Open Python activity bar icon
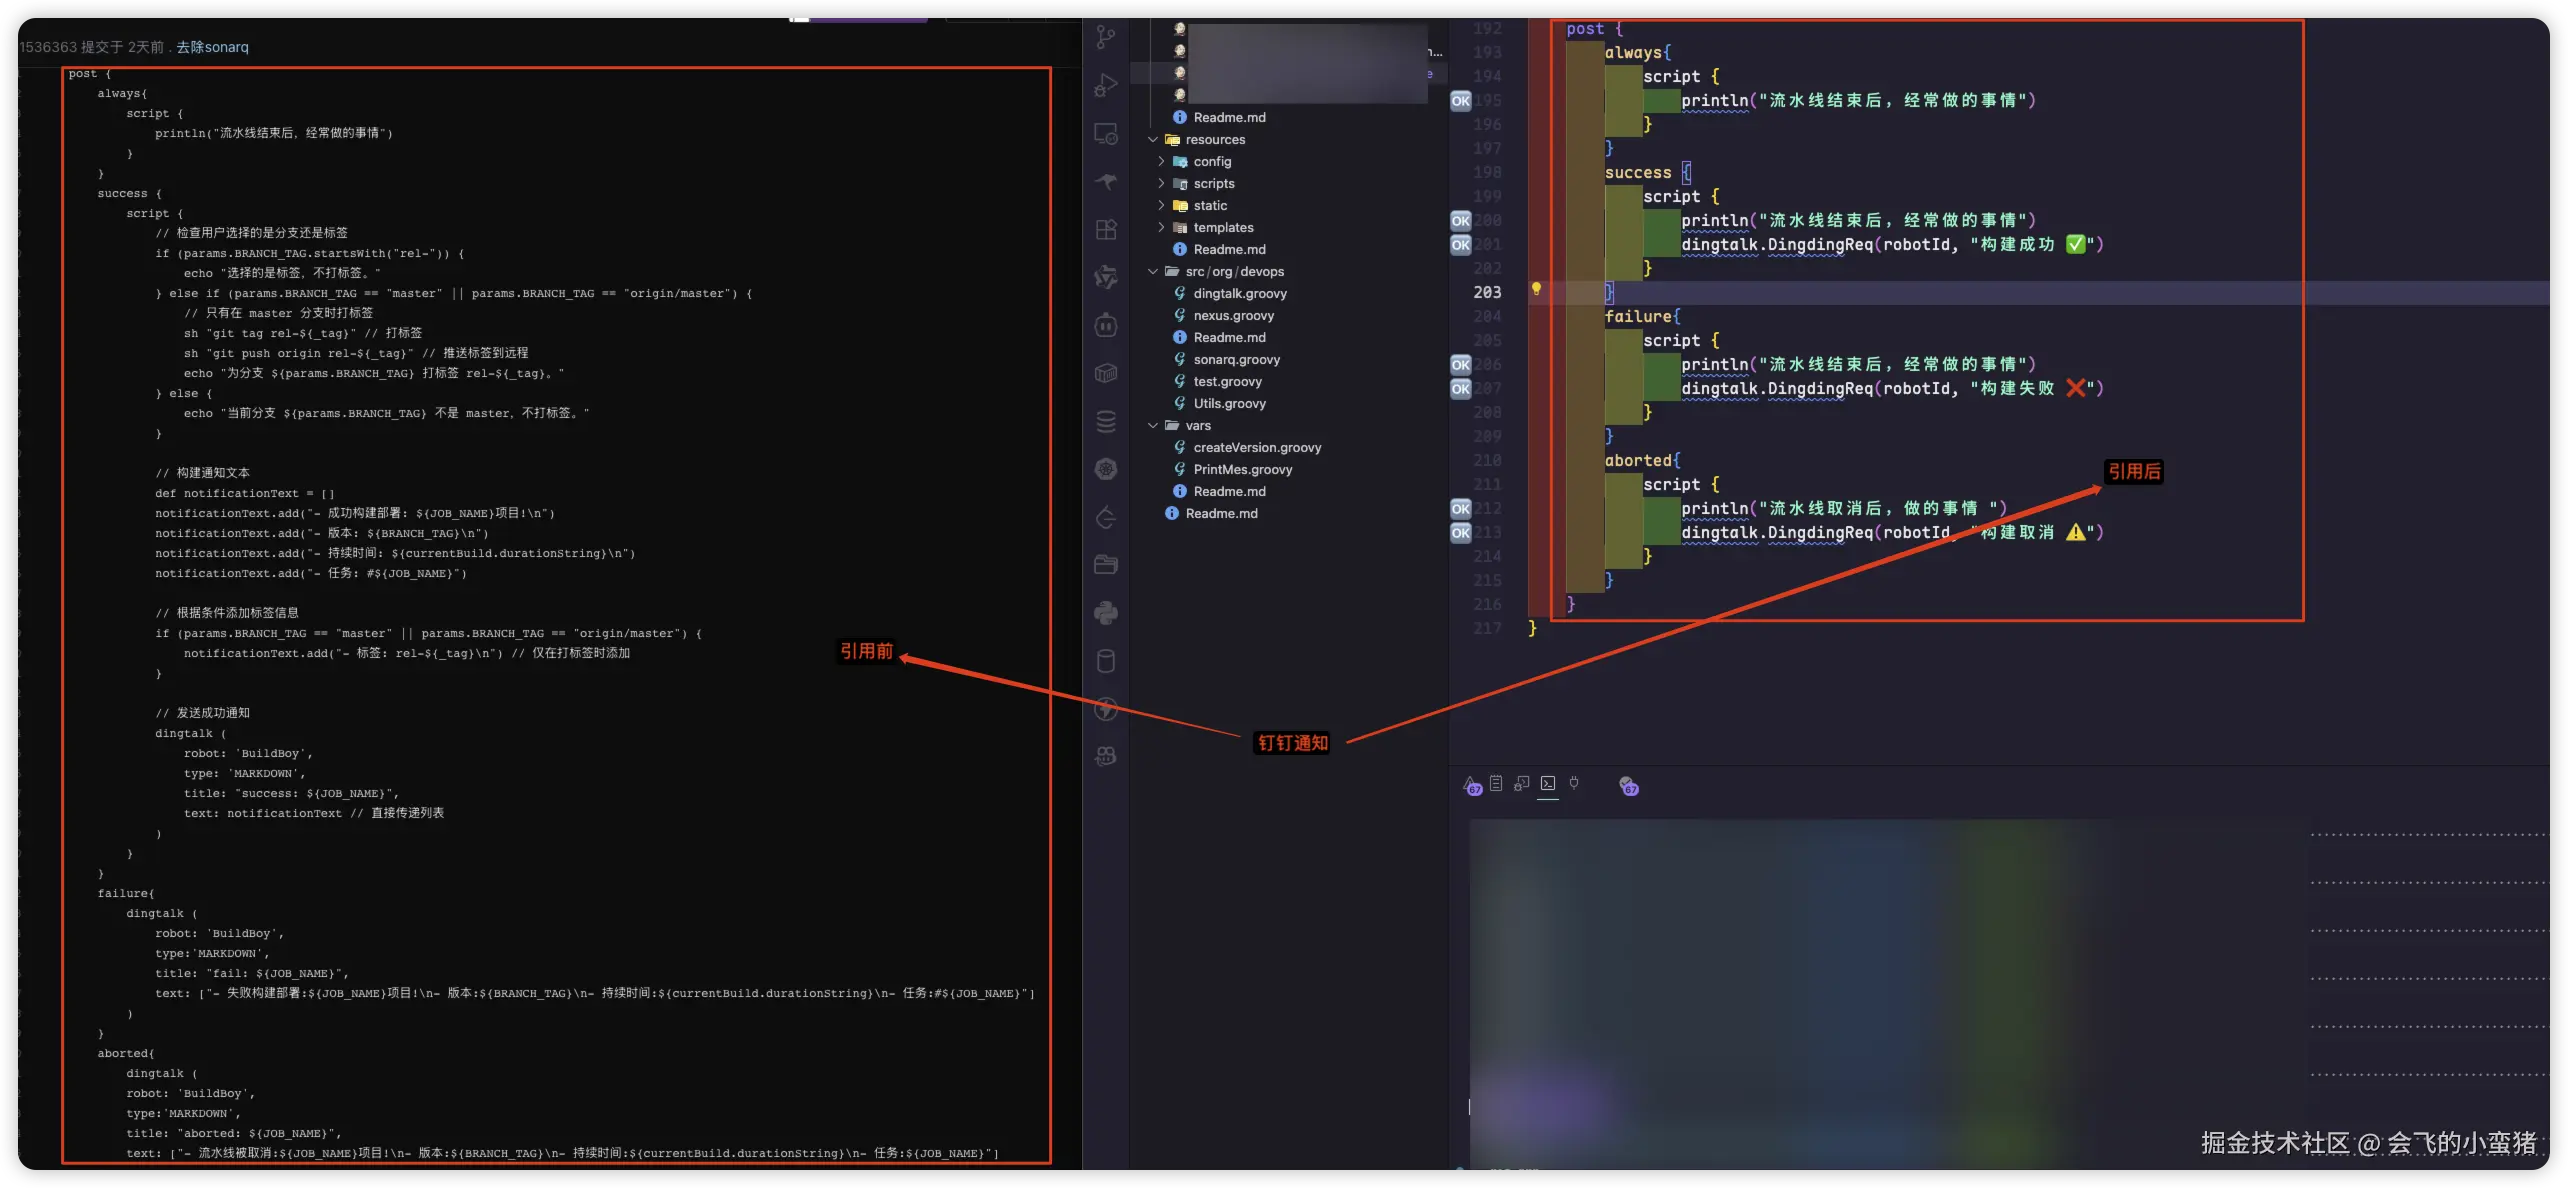This screenshot has width=2568, height=1188. click(1105, 613)
